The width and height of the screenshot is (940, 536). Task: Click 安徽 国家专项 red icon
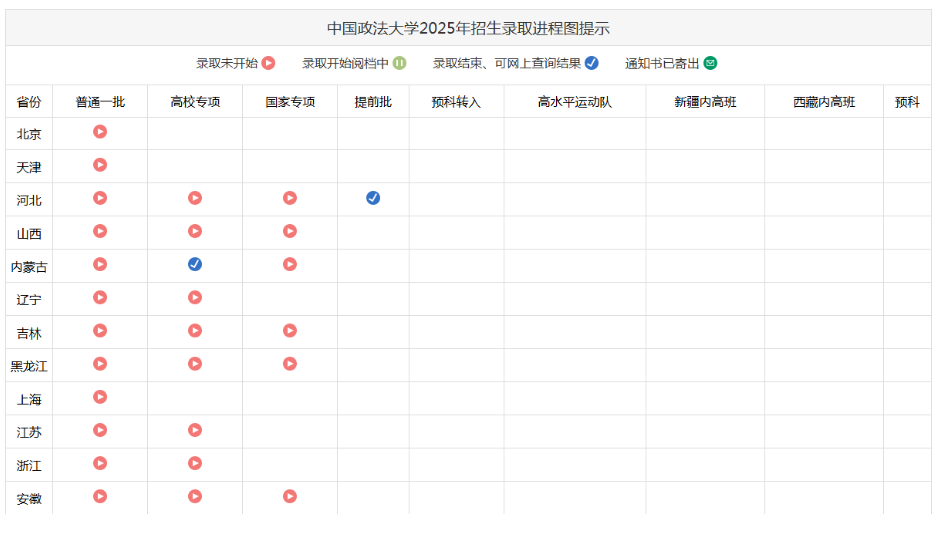(x=290, y=496)
